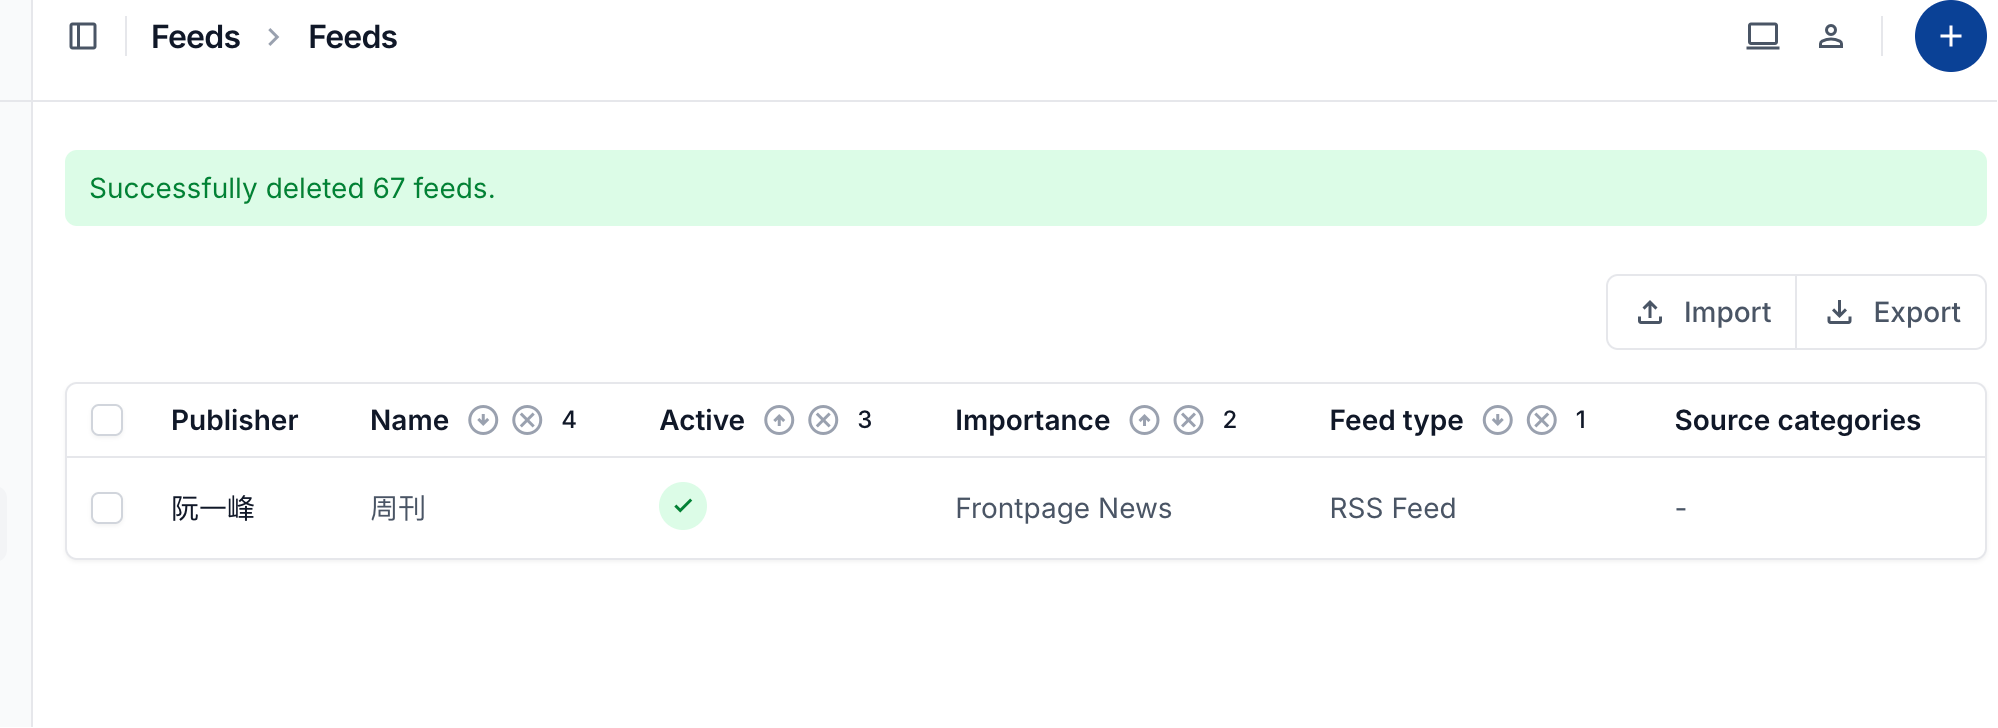This screenshot has height=728, width=1998.
Task: Remove sorting from Active column
Action: click(823, 420)
